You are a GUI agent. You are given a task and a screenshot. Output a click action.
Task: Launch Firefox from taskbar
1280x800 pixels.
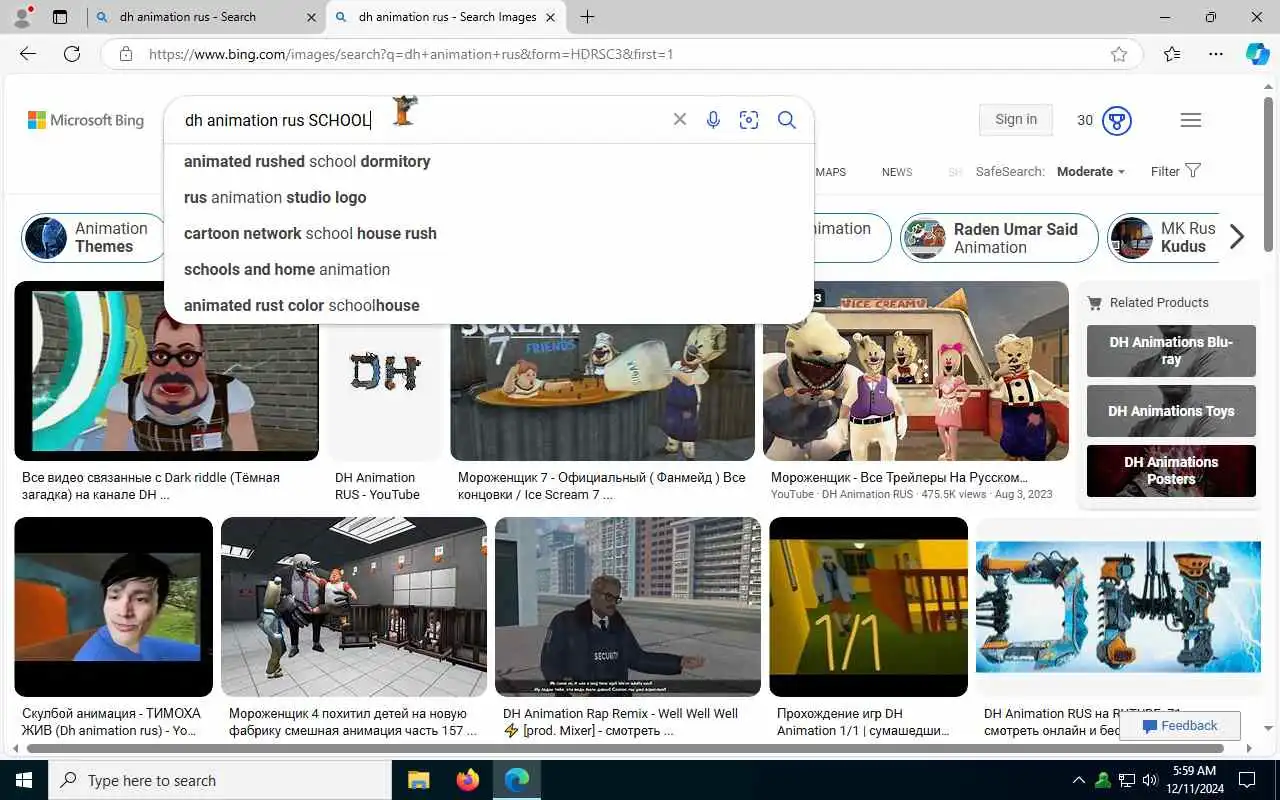(467, 780)
